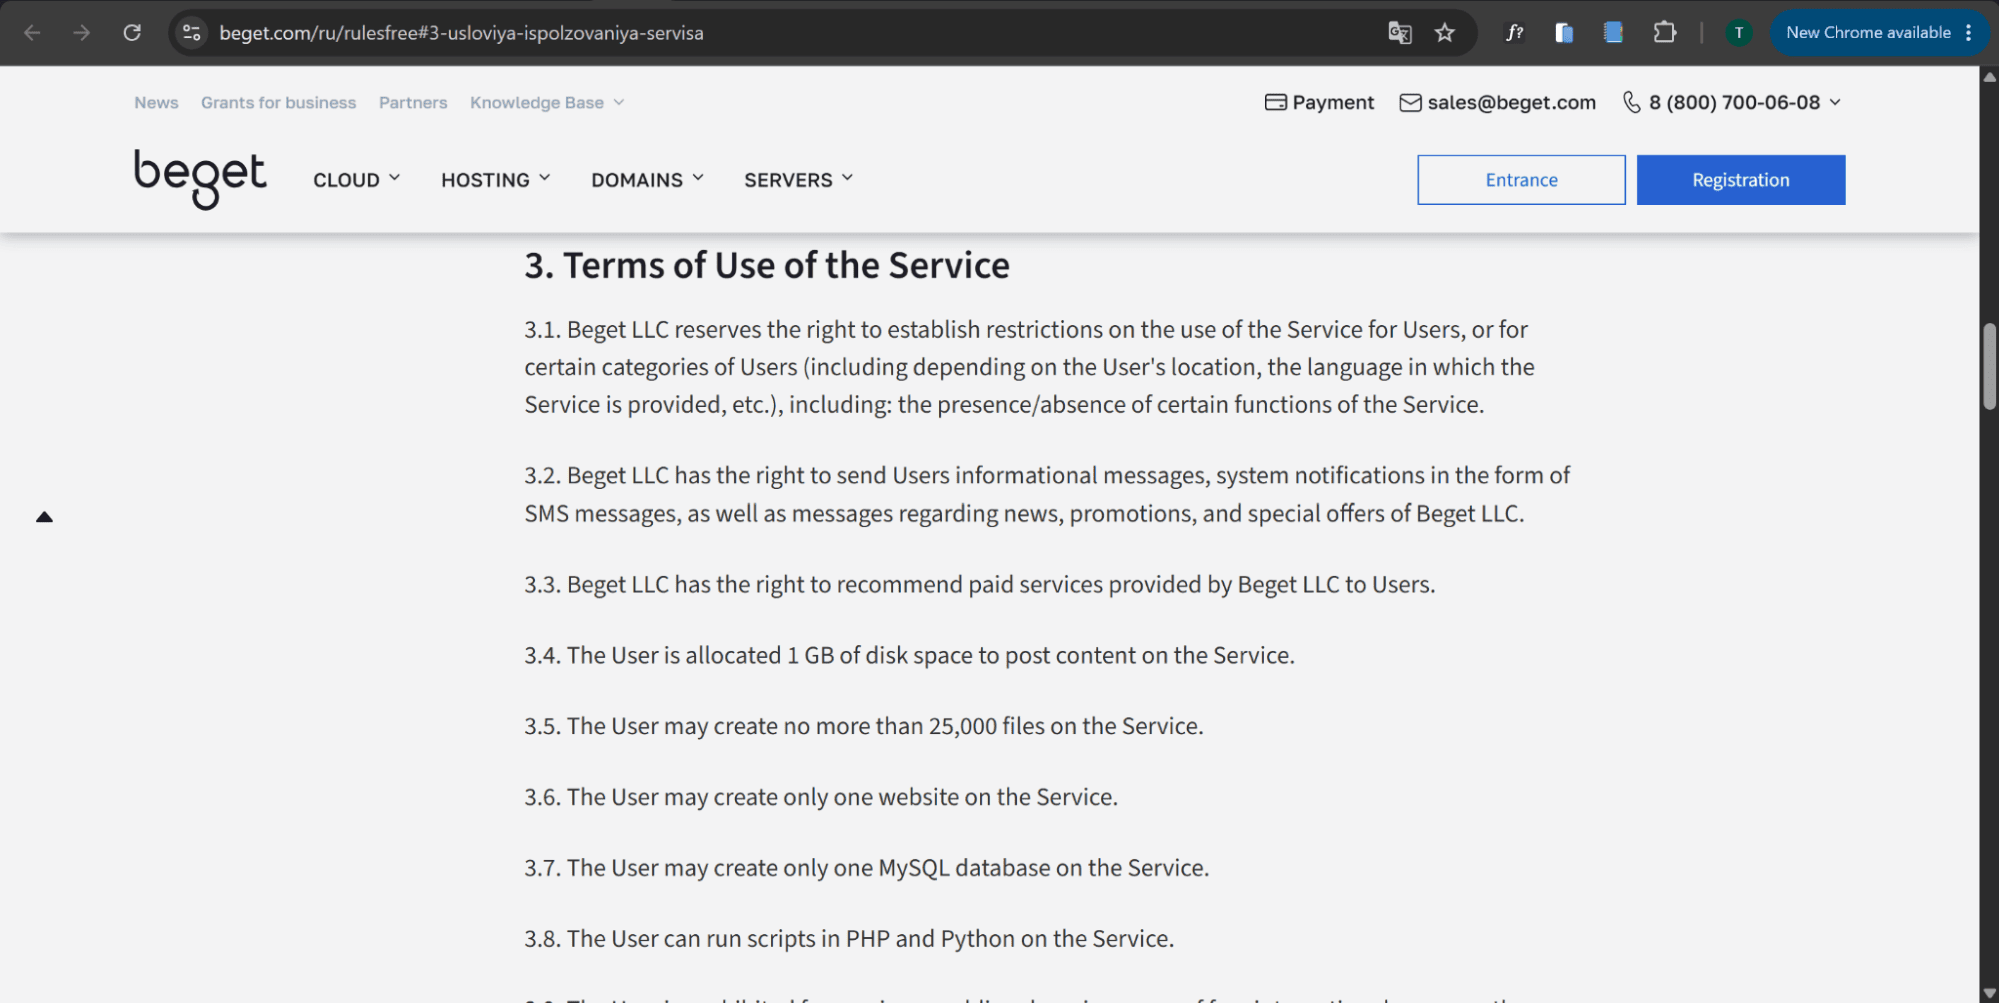
Task: Expand the Knowledge Base dropdown
Action: (x=547, y=103)
